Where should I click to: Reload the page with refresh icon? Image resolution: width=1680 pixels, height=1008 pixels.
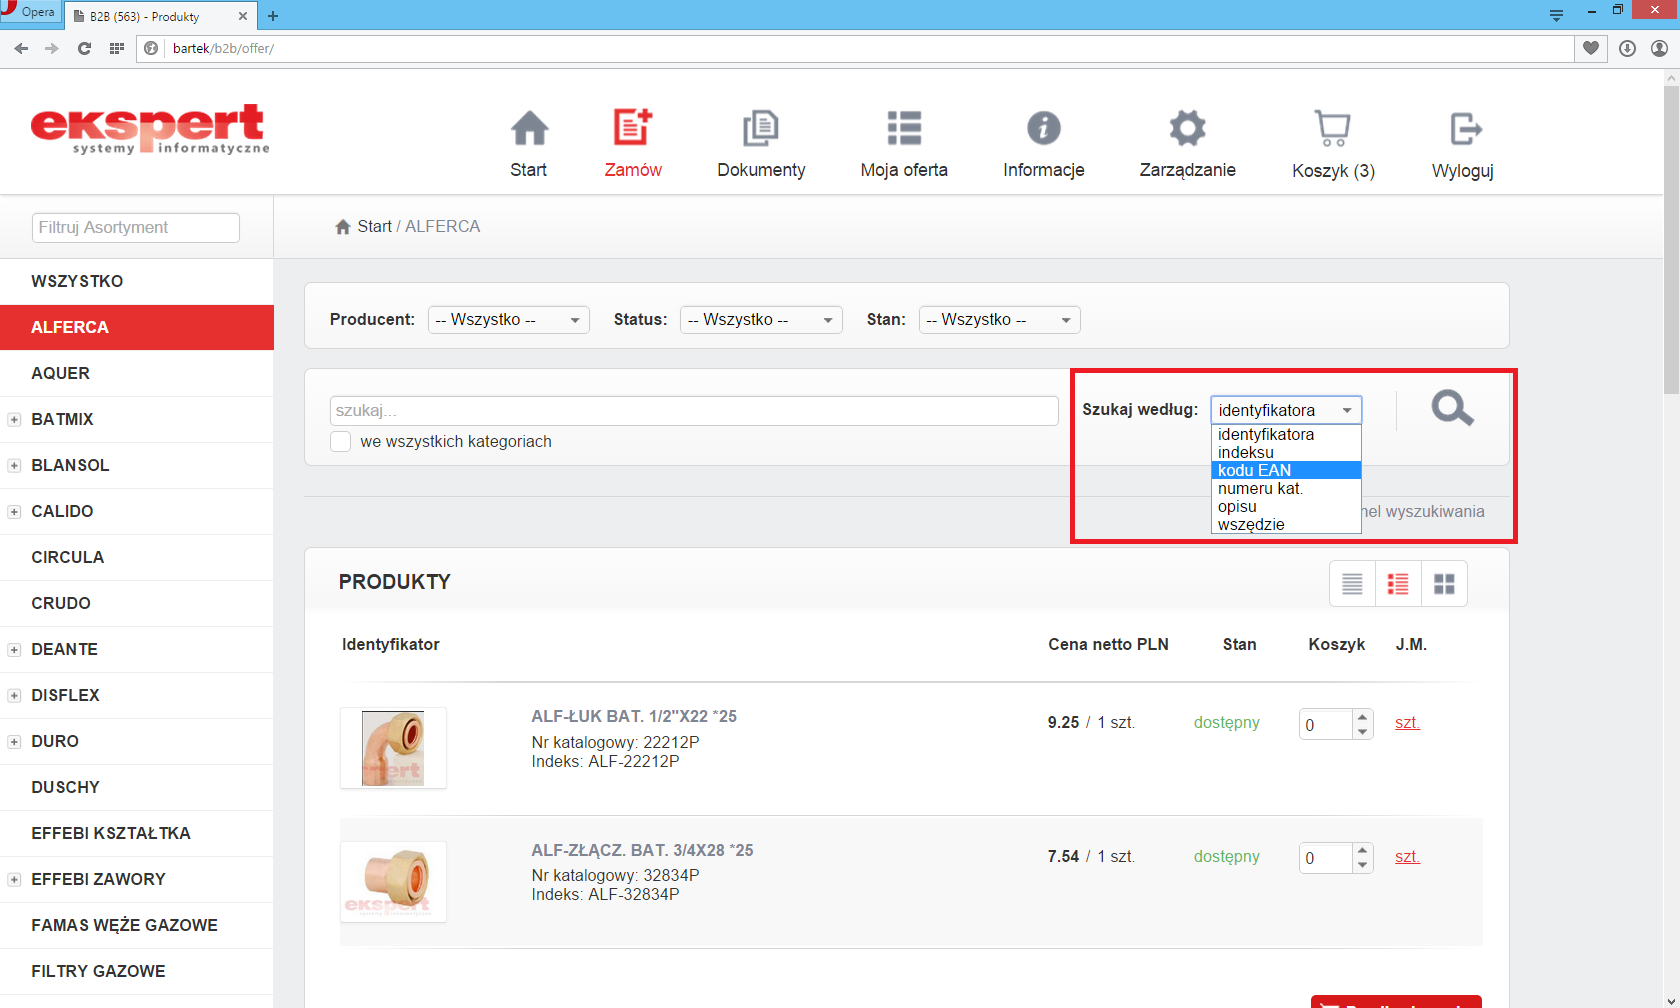pyautogui.click(x=84, y=48)
